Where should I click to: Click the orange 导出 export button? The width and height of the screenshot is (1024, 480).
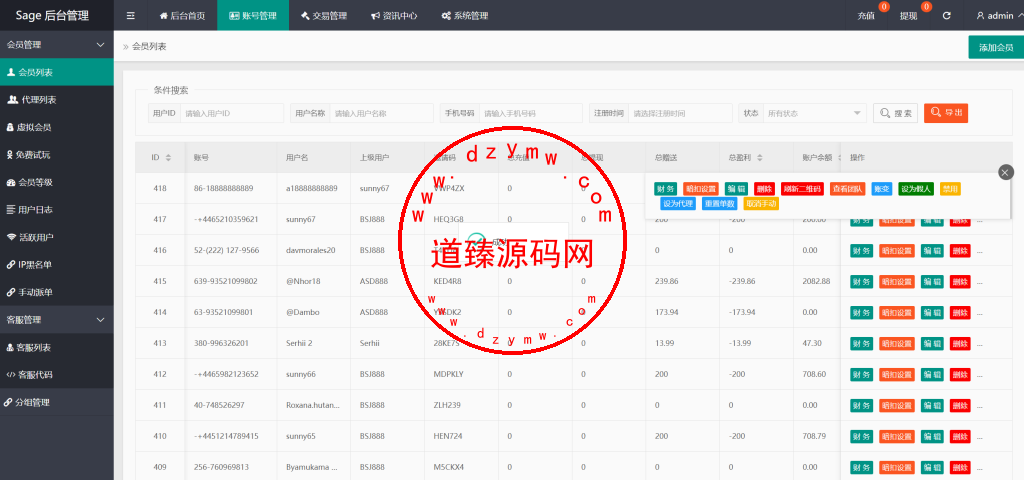pos(946,113)
